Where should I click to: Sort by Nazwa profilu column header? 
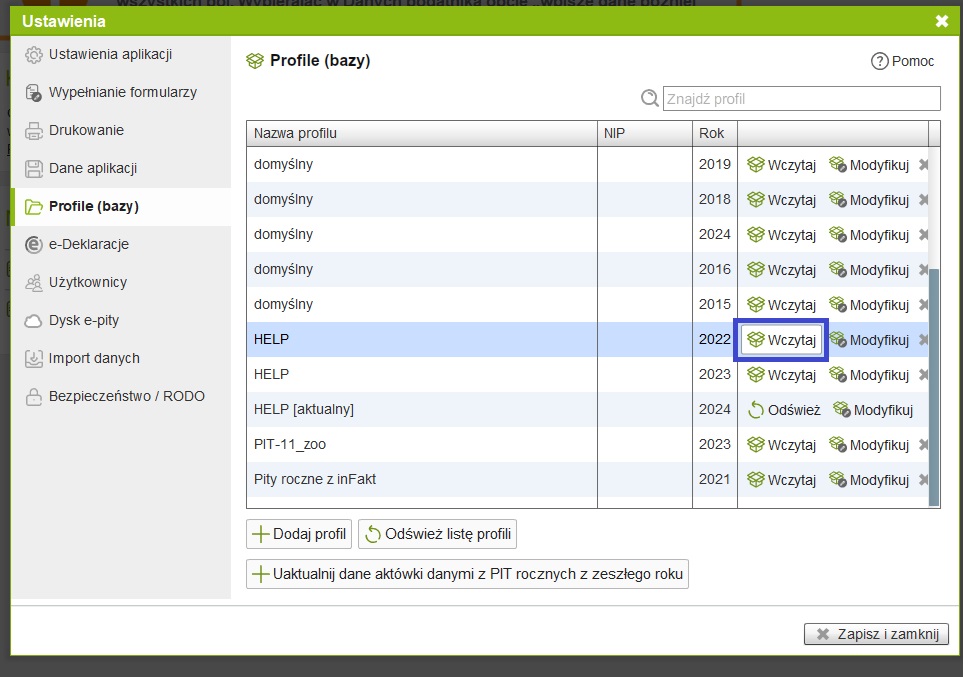tap(420, 133)
